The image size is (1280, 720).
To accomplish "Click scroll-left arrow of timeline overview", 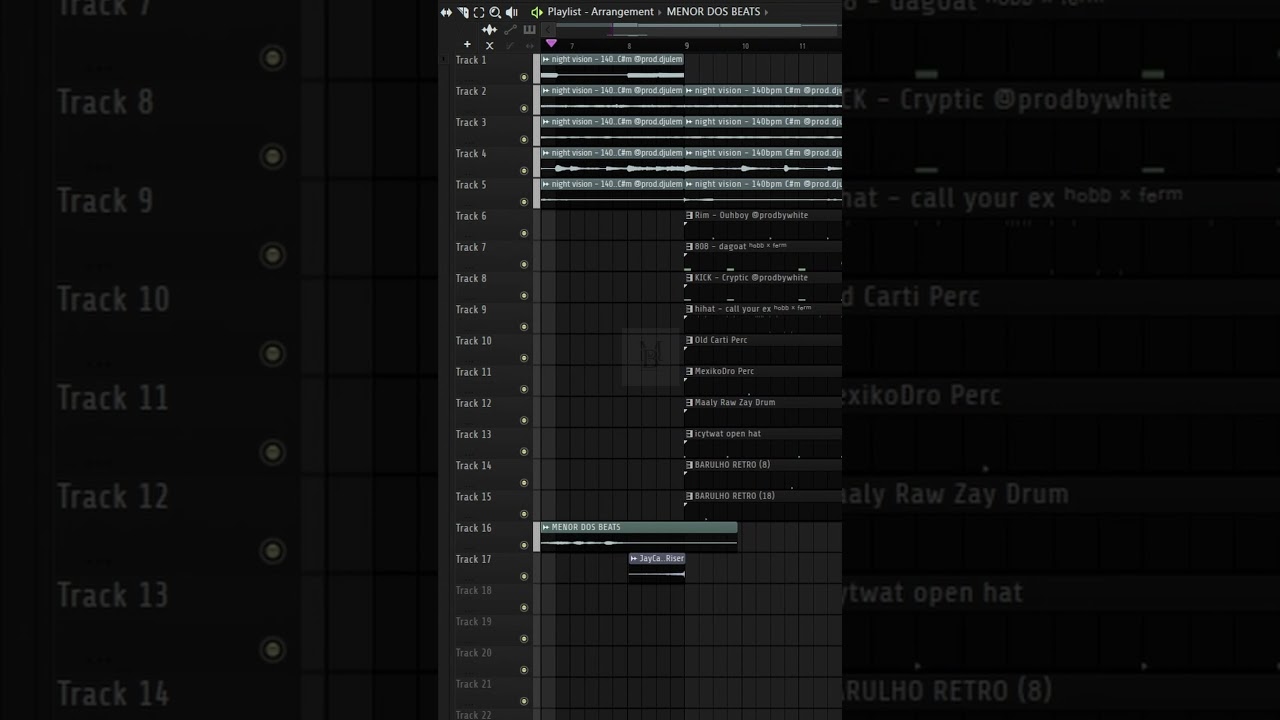I will pos(548,29).
